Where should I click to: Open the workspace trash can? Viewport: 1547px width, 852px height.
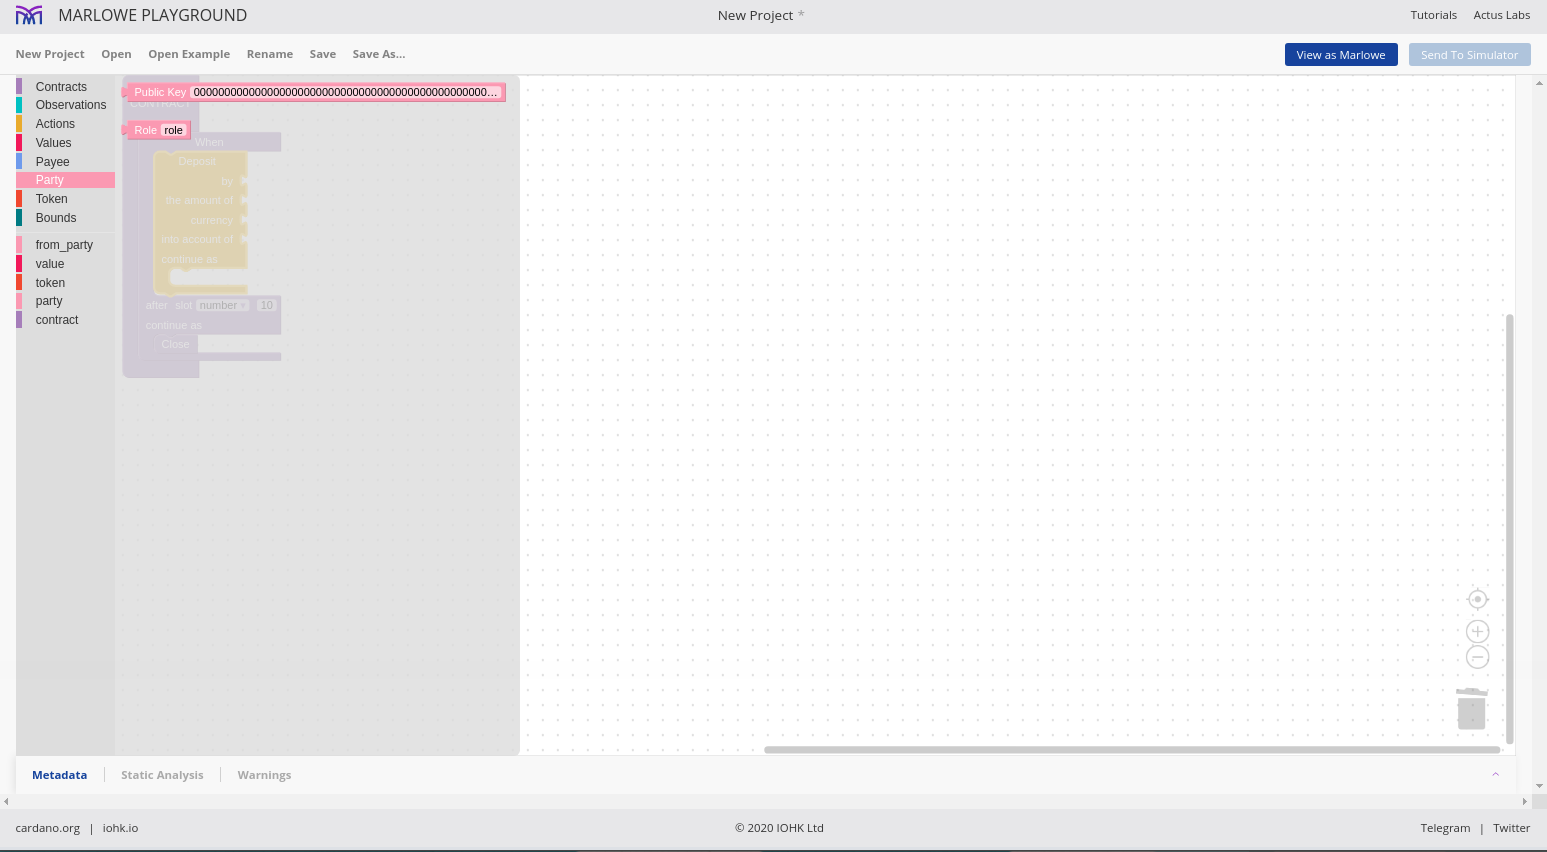(x=1471, y=709)
